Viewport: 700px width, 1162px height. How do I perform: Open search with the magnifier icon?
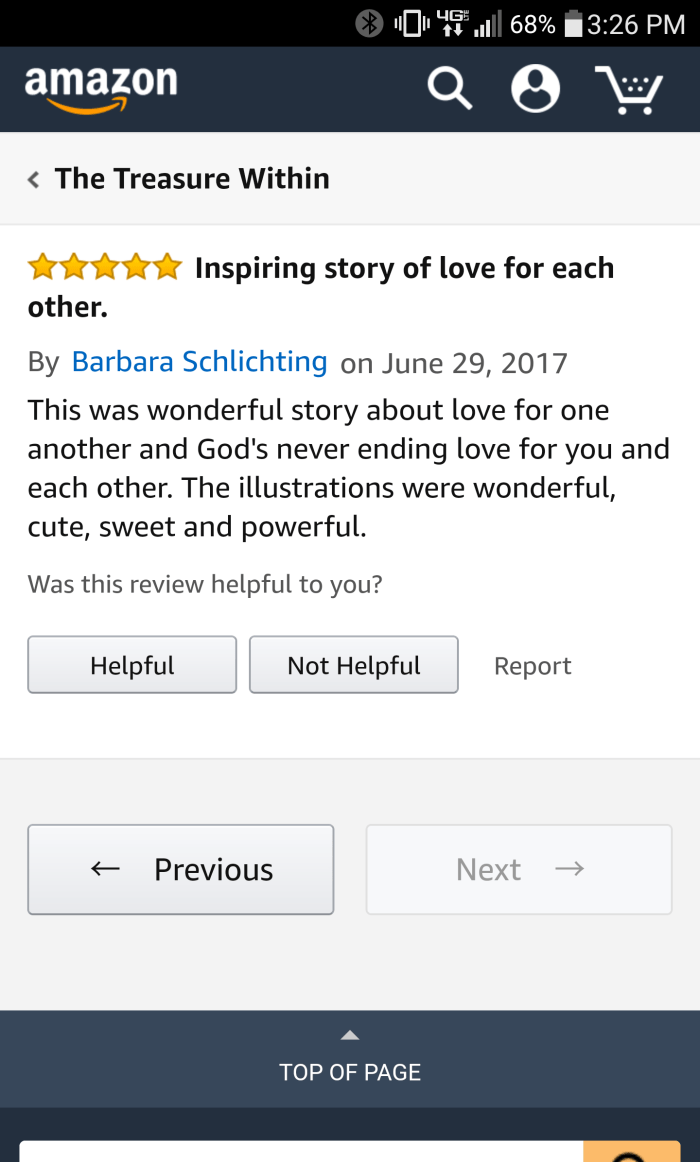[x=449, y=89]
